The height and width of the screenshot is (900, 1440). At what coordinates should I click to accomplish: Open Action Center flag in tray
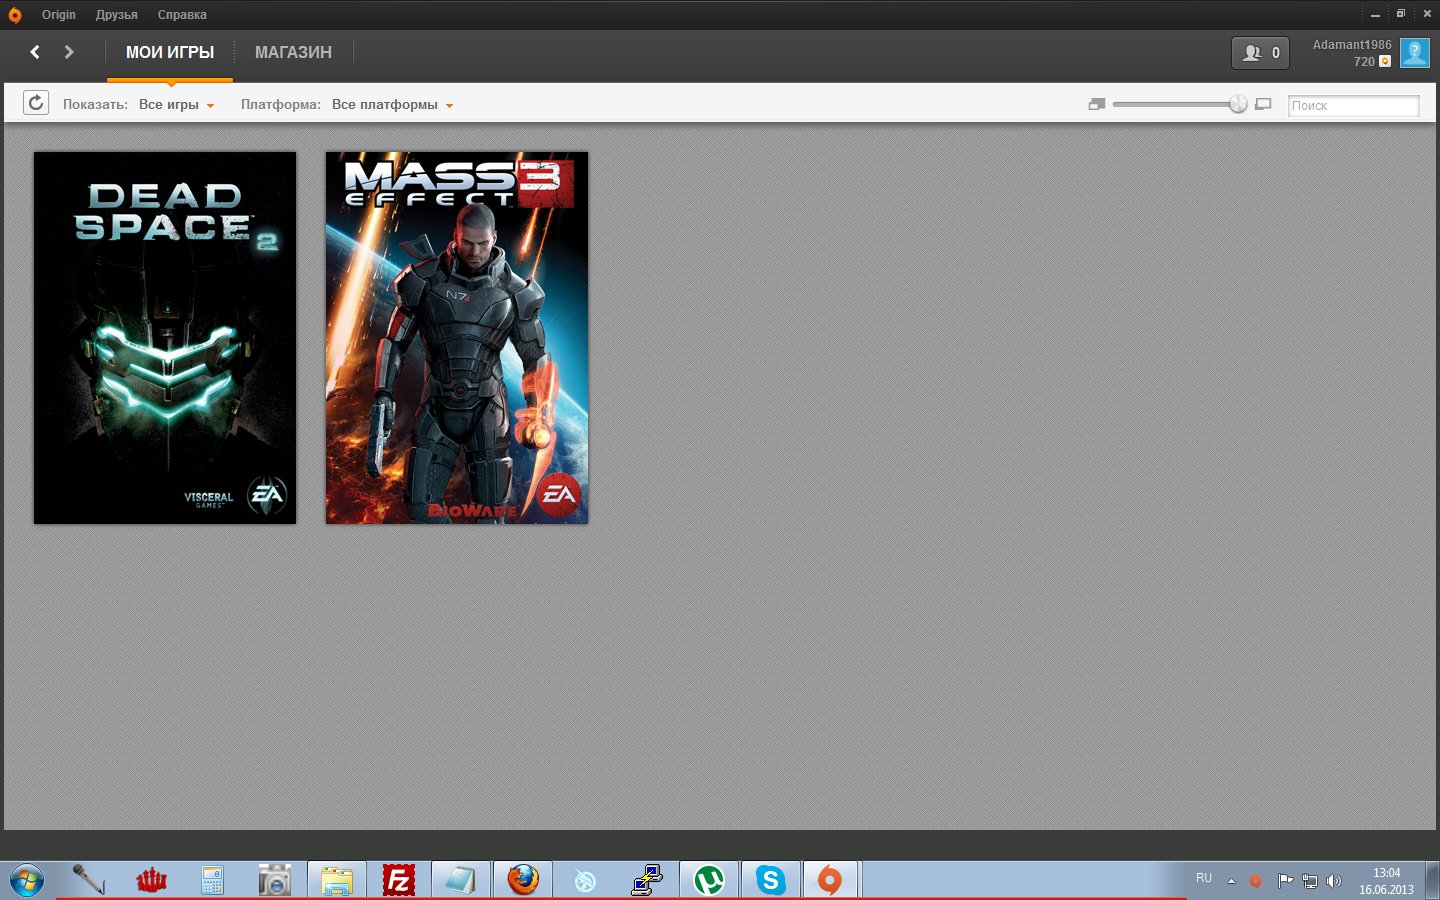coord(1285,881)
